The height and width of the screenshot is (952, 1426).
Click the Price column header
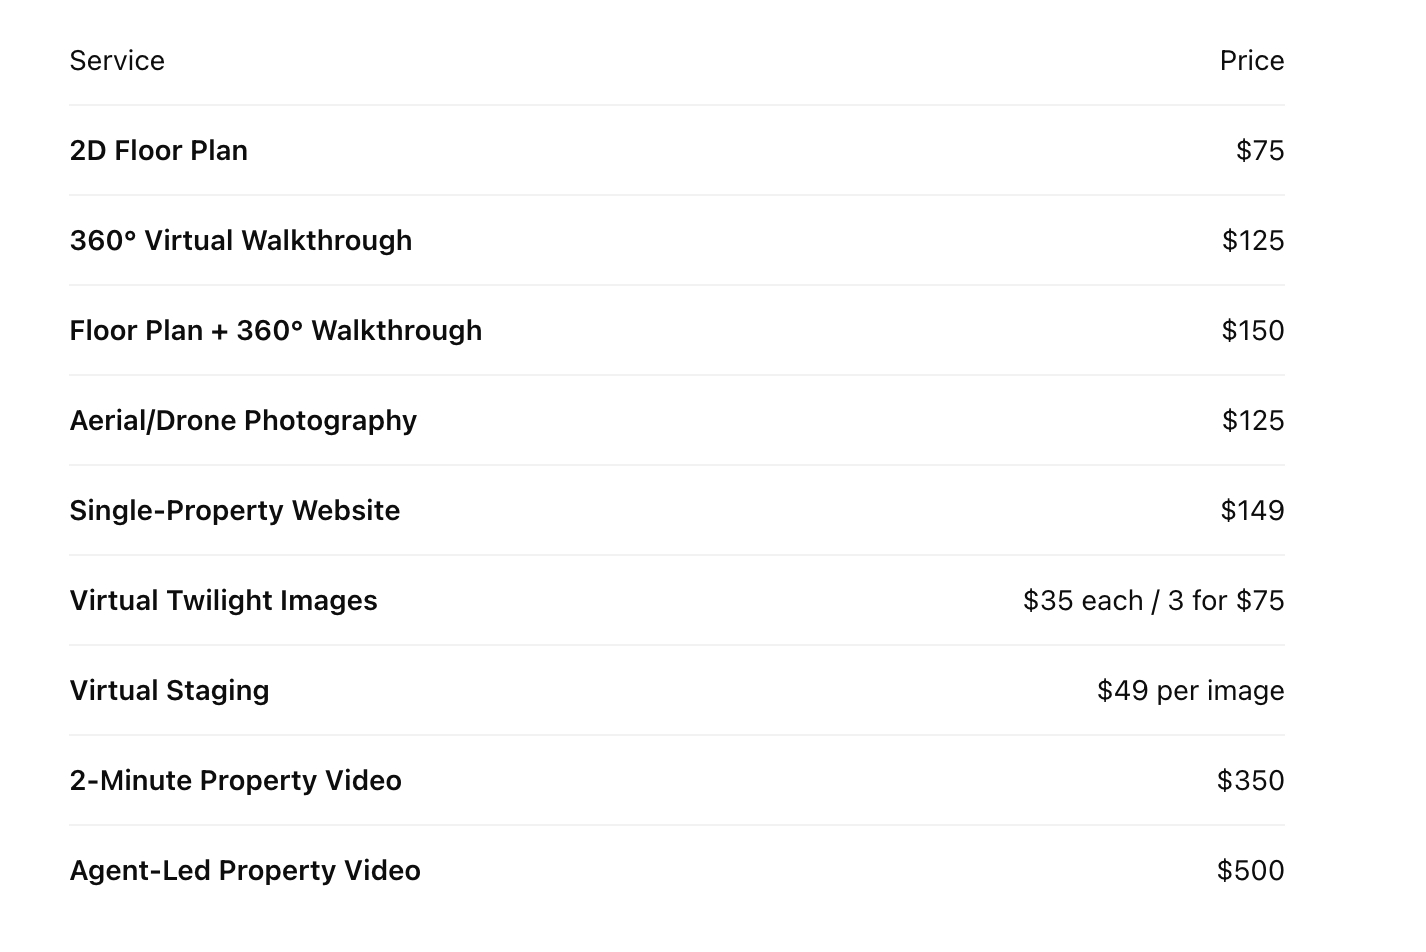pos(1252,61)
